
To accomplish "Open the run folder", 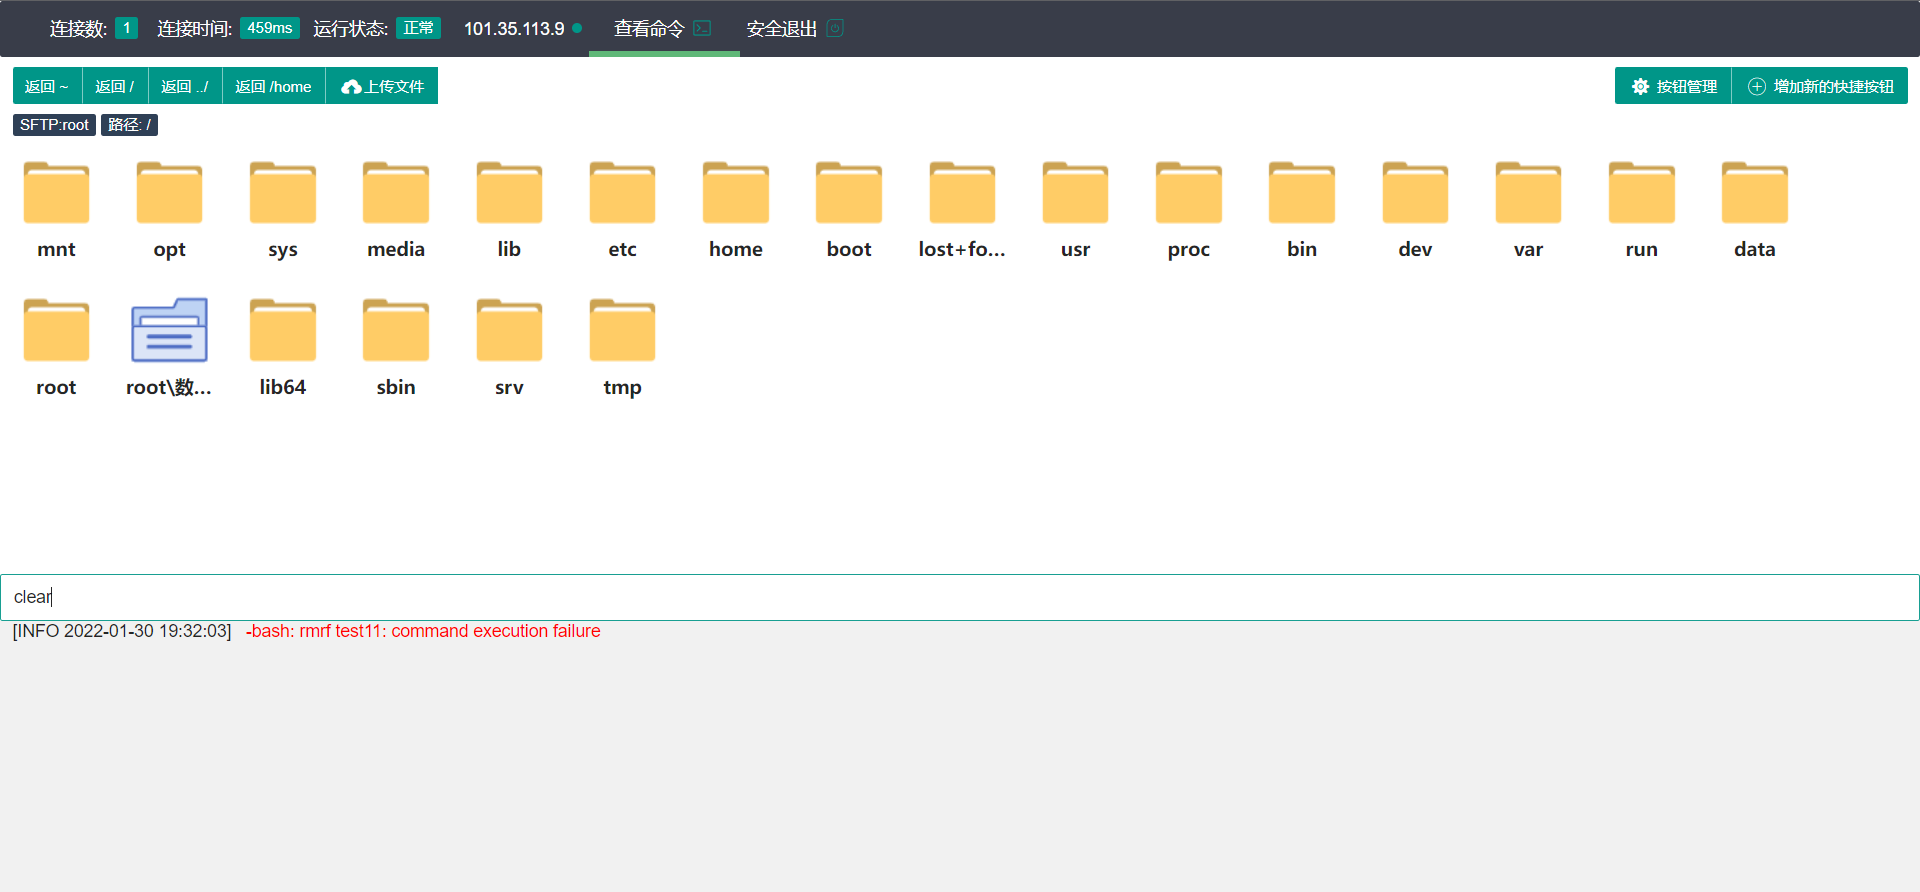I will [x=1642, y=193].
